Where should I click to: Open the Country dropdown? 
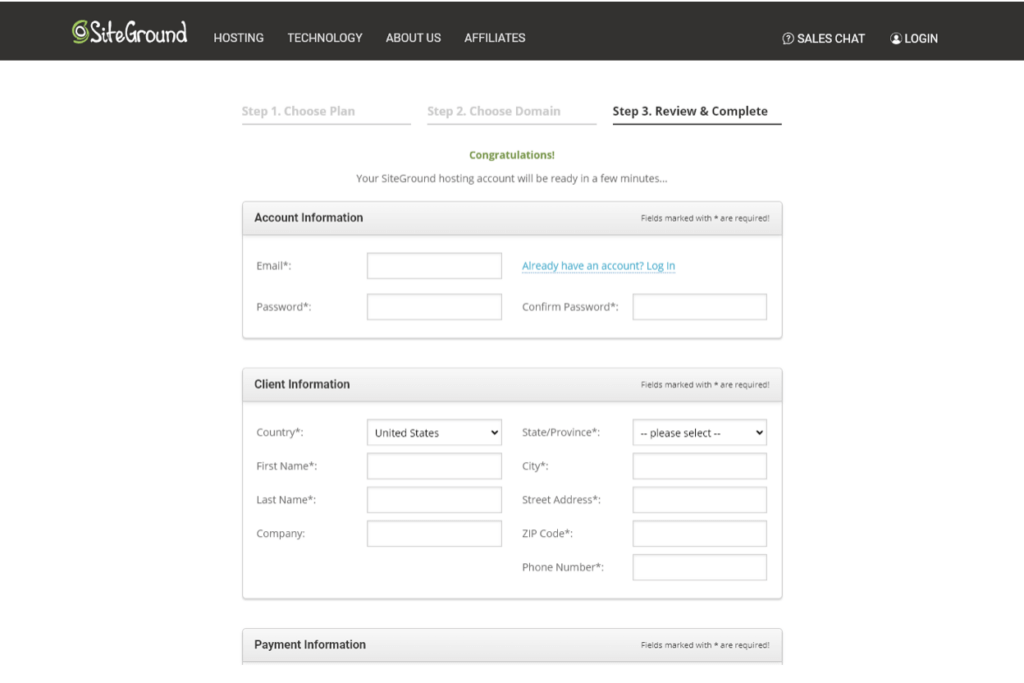coord(433,432)
